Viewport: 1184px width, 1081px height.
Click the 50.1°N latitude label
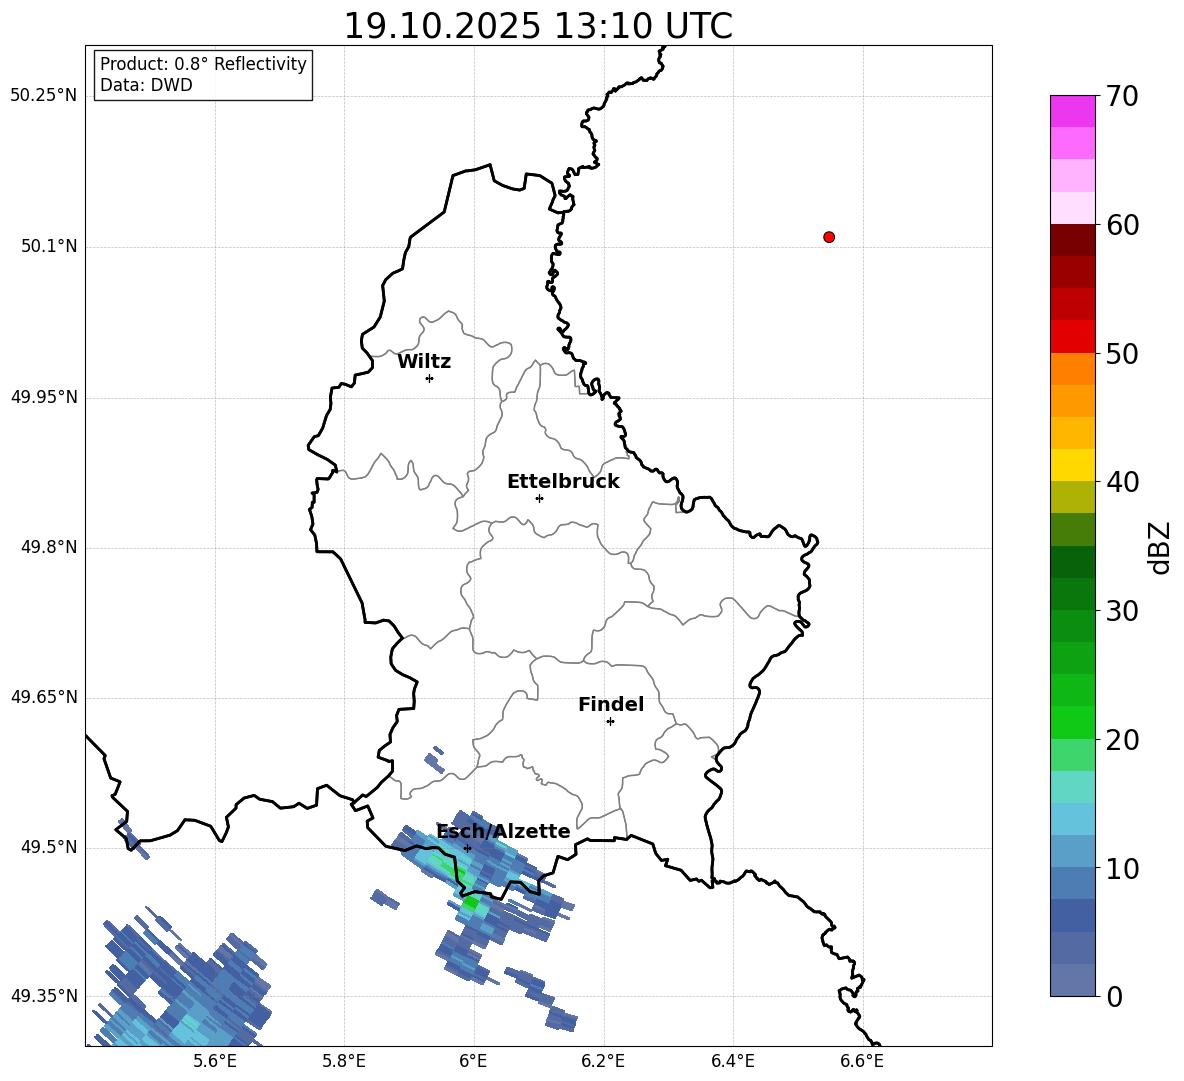[x=50, y=246]
